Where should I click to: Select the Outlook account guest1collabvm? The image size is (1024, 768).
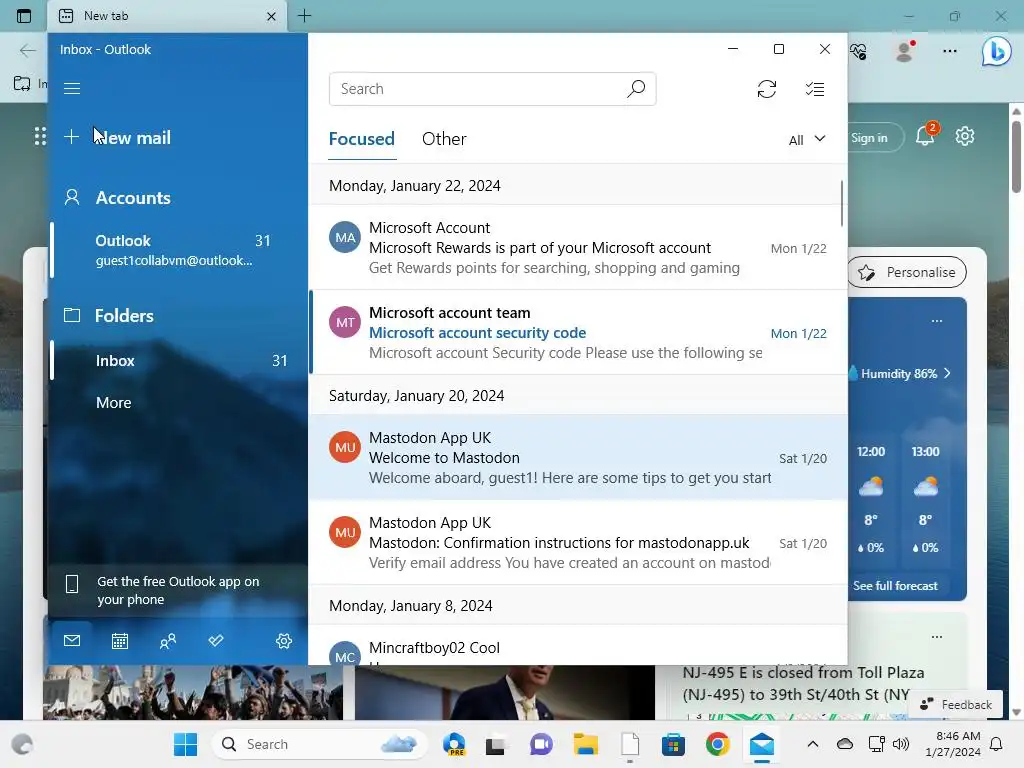[x=179, y=250]
